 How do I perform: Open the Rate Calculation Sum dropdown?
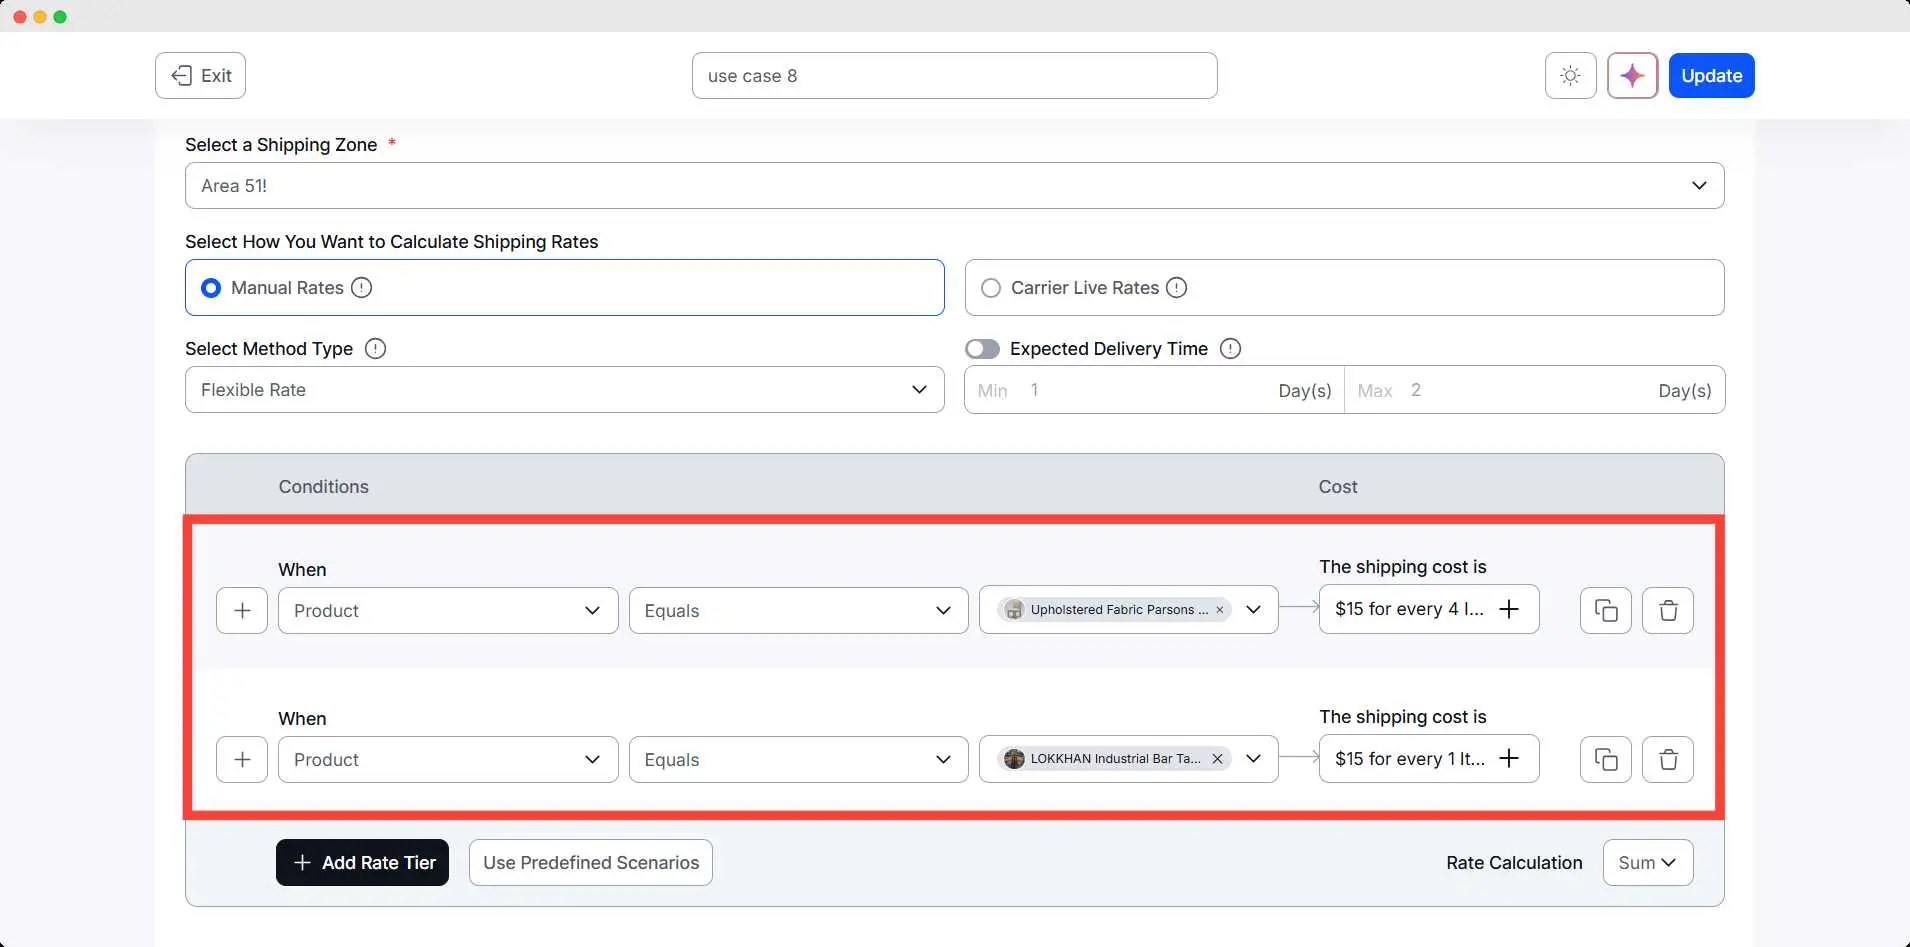(1647, 863)
